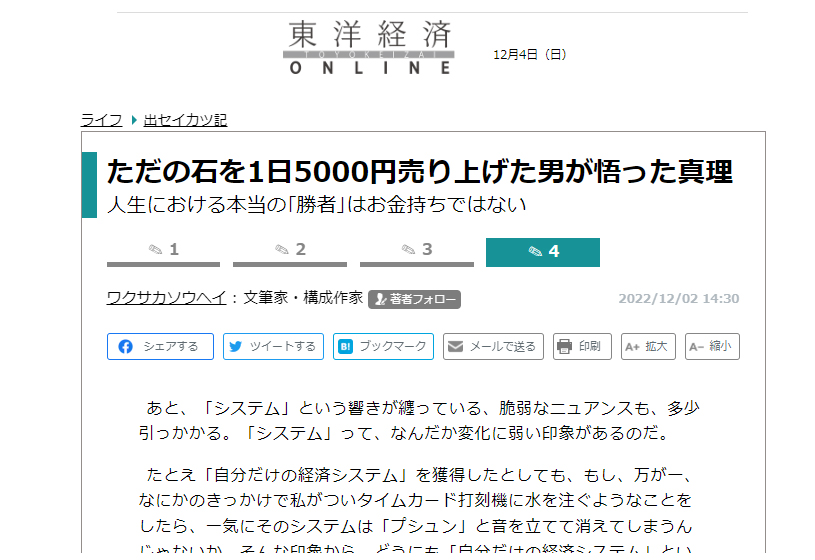Image resolution: width=815 pixels, height=560 pixels.
Task: Click the Twitter bird icon
Action: tap(236, 347)
